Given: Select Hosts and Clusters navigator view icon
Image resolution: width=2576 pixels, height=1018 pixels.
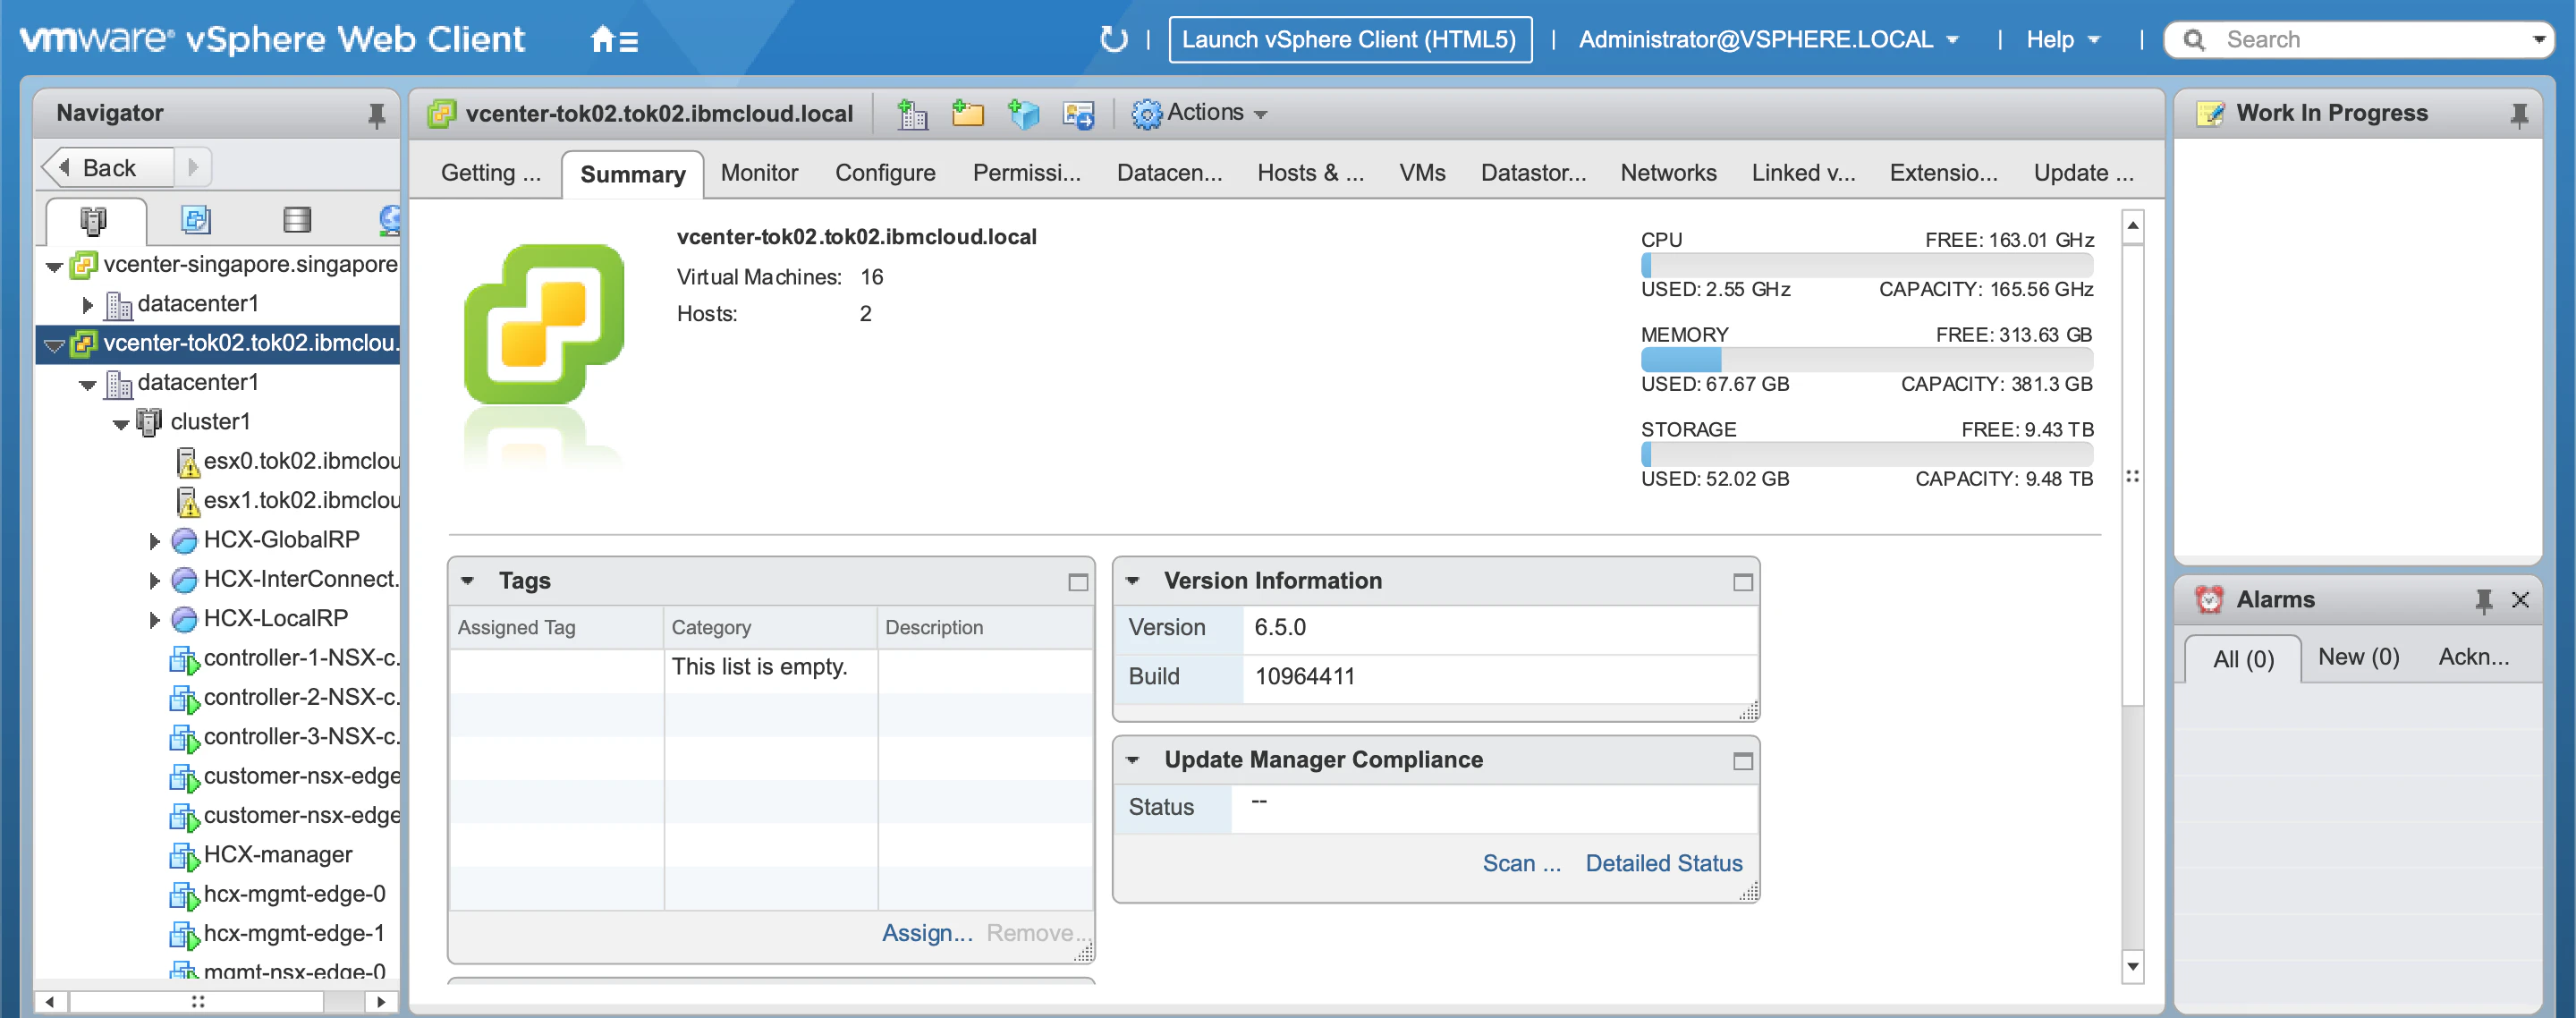Looking at the screenshot, I should click(94, 220).
